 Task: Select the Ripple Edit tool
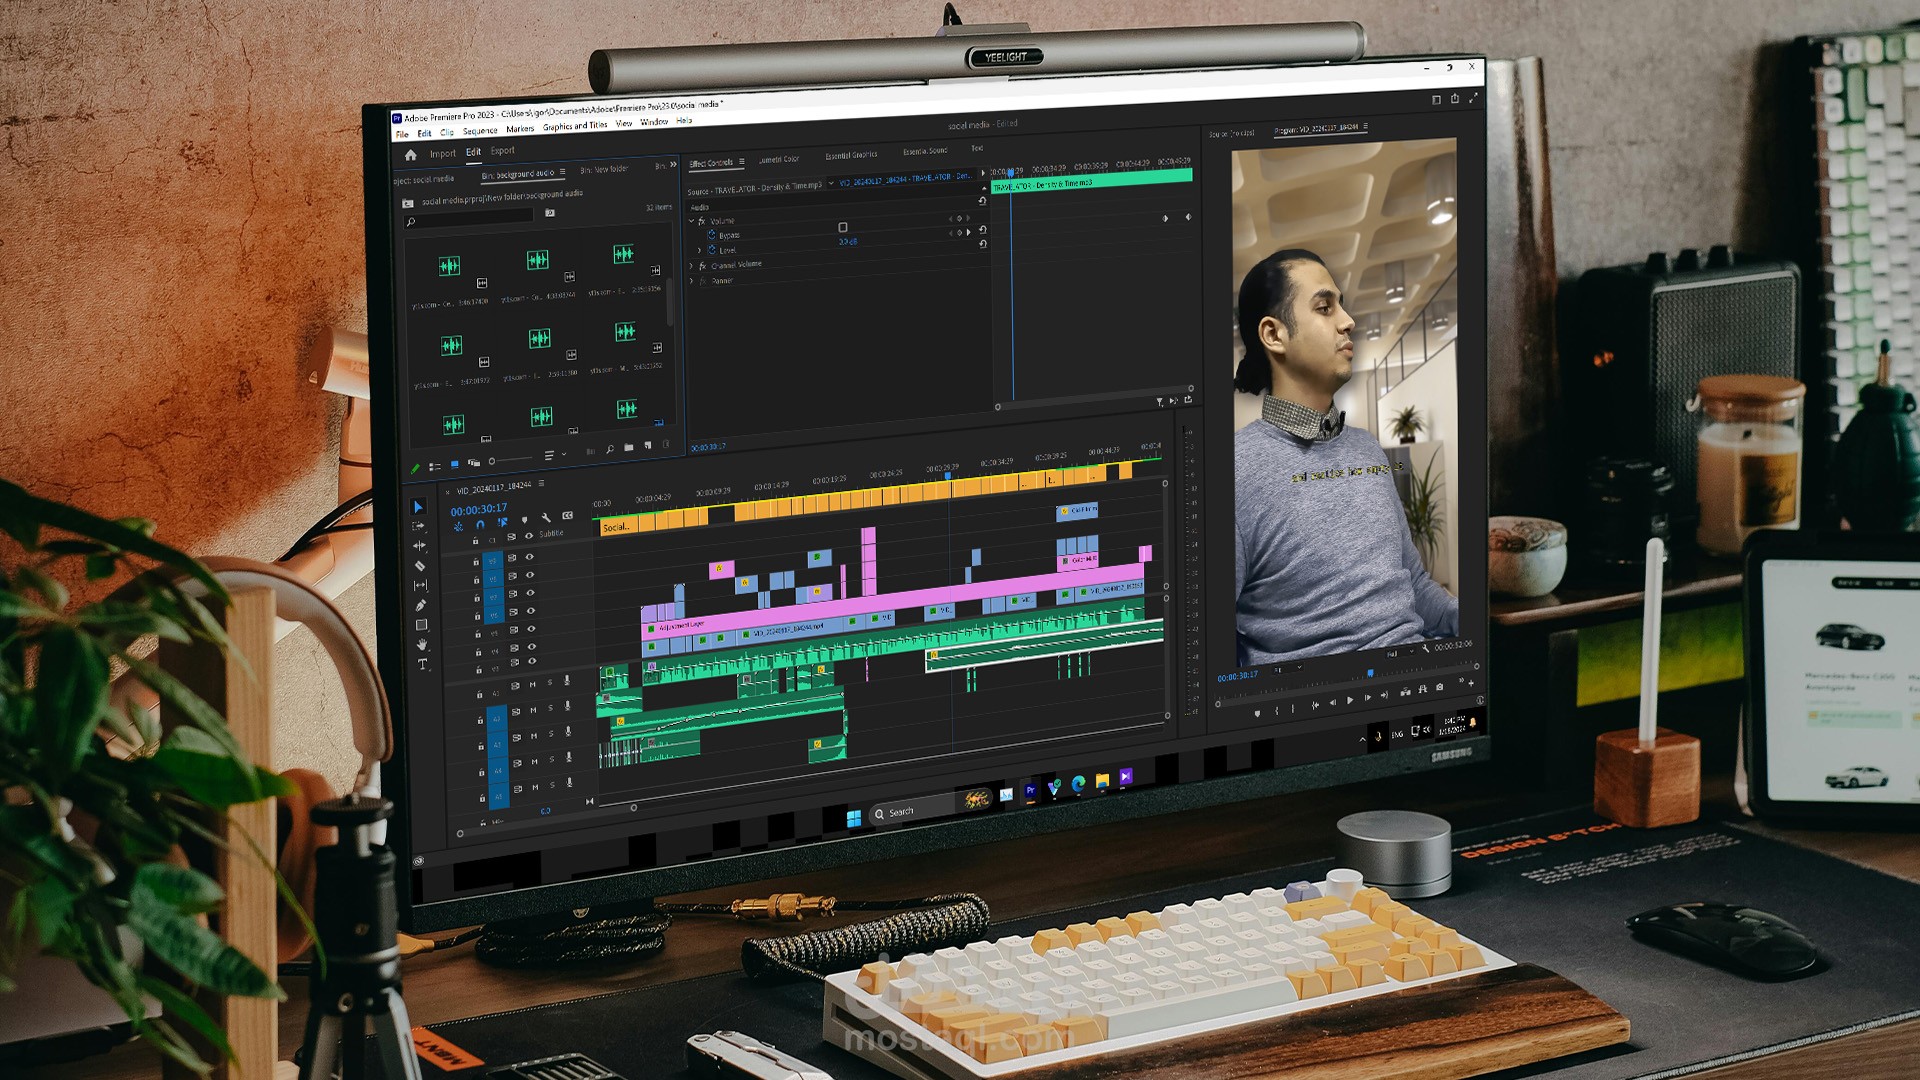[419, 546]
